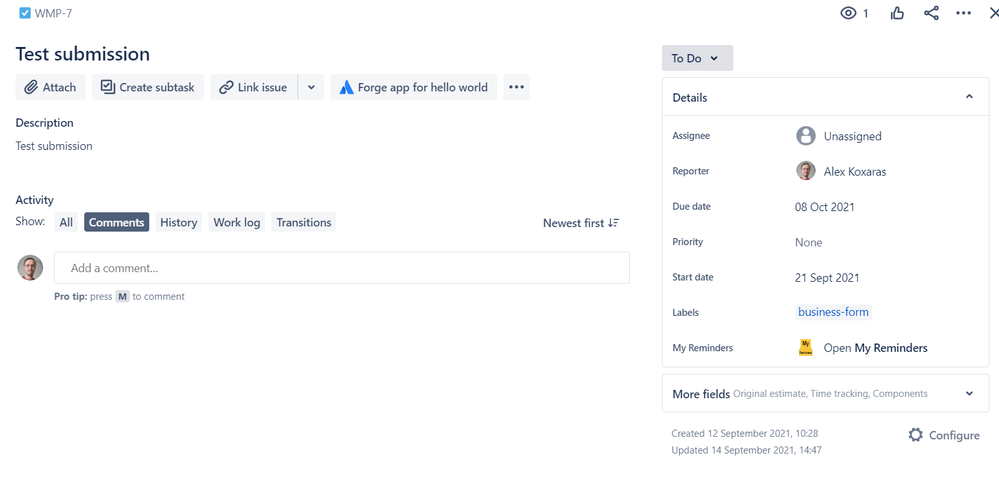
Task: Open the share issue icon
Action: [x=931, y=13]
